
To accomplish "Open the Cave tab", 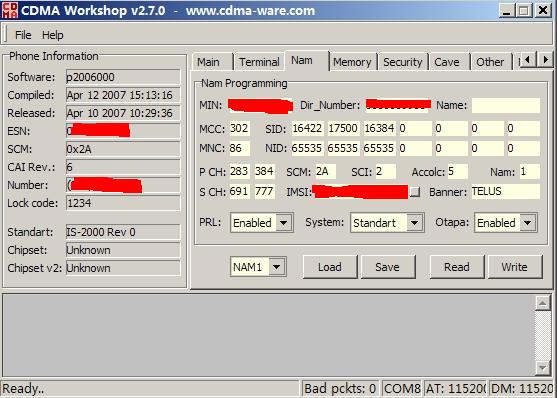I will (448, 62).
